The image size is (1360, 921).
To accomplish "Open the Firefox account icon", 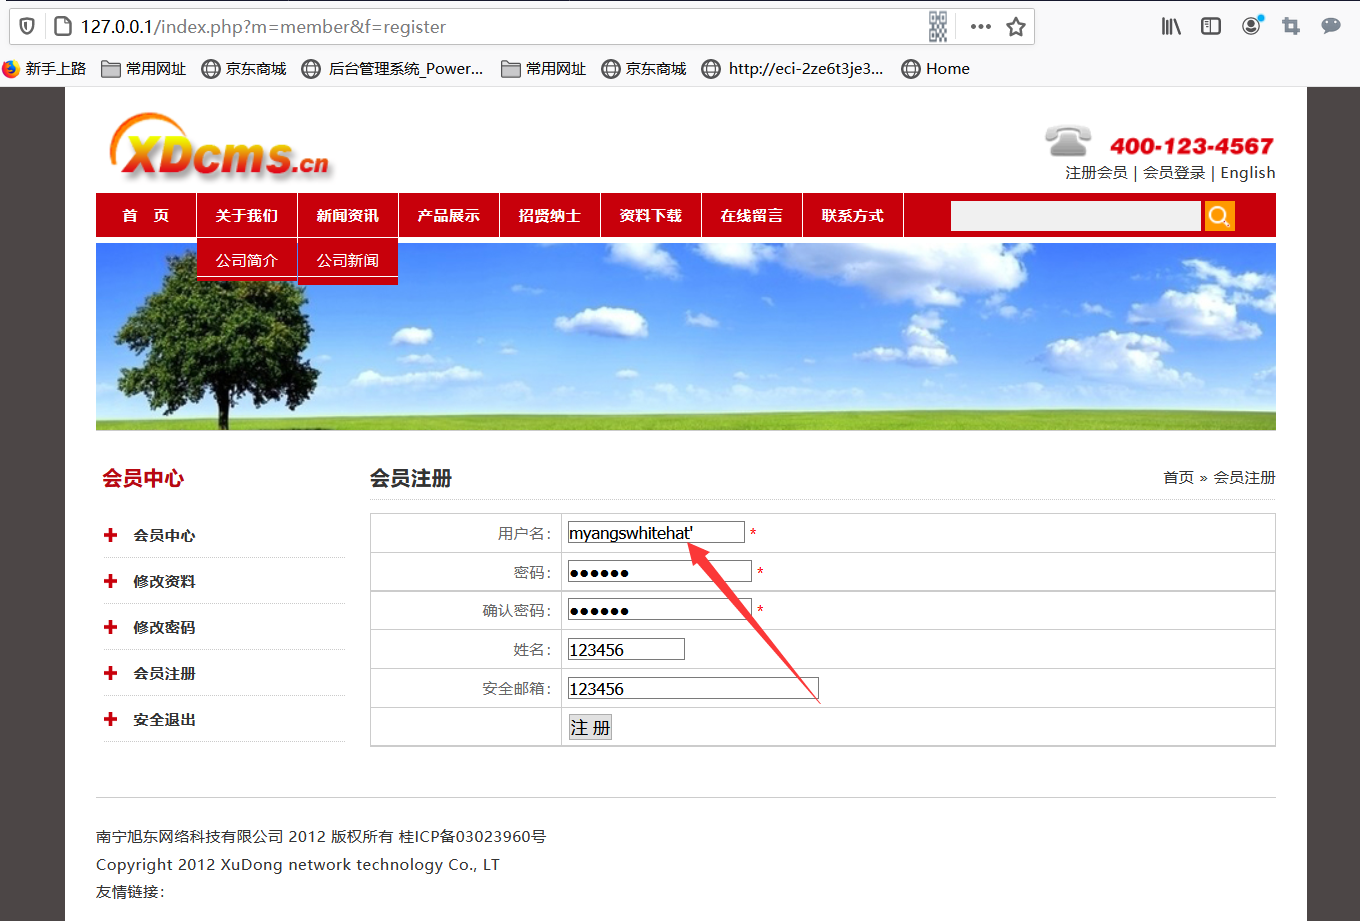I will click(1251, 26).
